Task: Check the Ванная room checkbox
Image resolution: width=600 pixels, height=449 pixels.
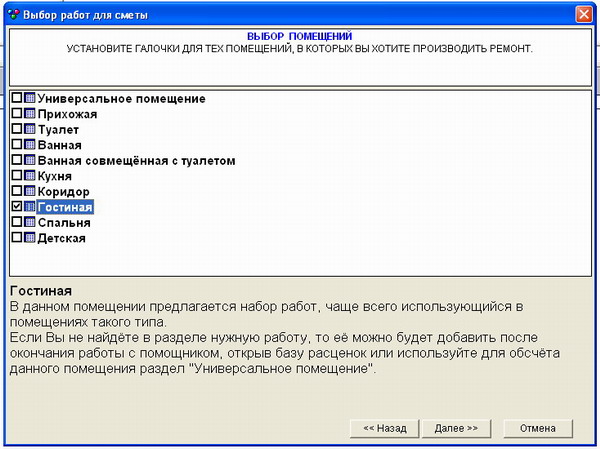Action: tap(16, 144)
